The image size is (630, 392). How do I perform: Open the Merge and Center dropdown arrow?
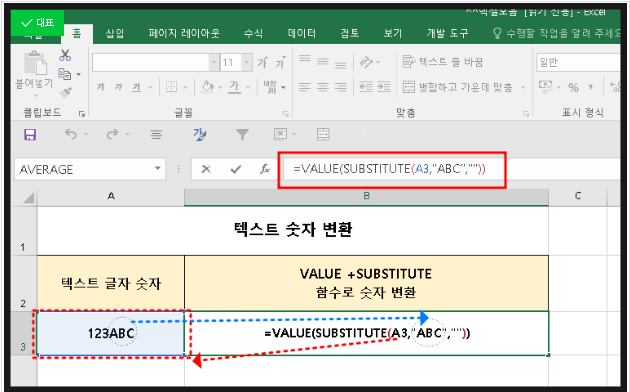tap(523, 87)
